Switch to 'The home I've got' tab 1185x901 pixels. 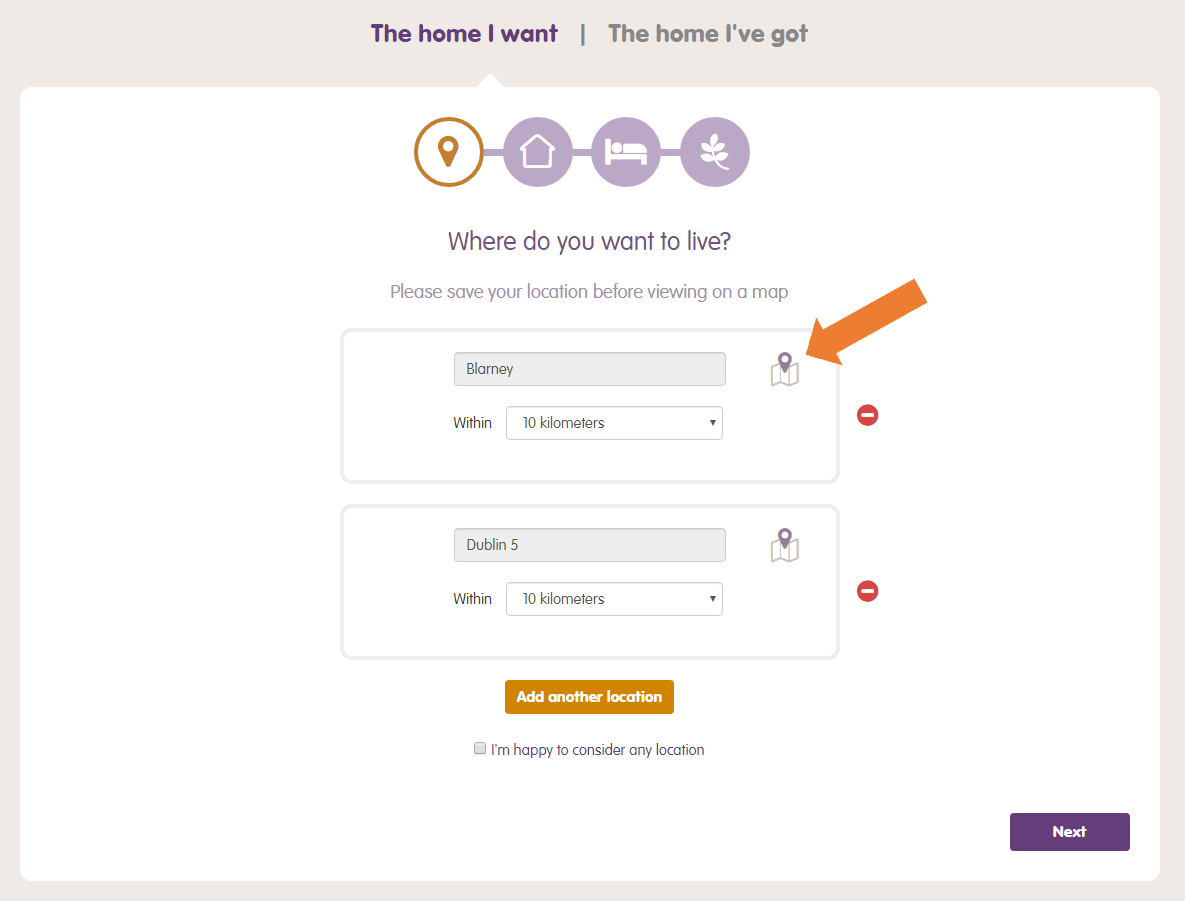pos(707,34)
